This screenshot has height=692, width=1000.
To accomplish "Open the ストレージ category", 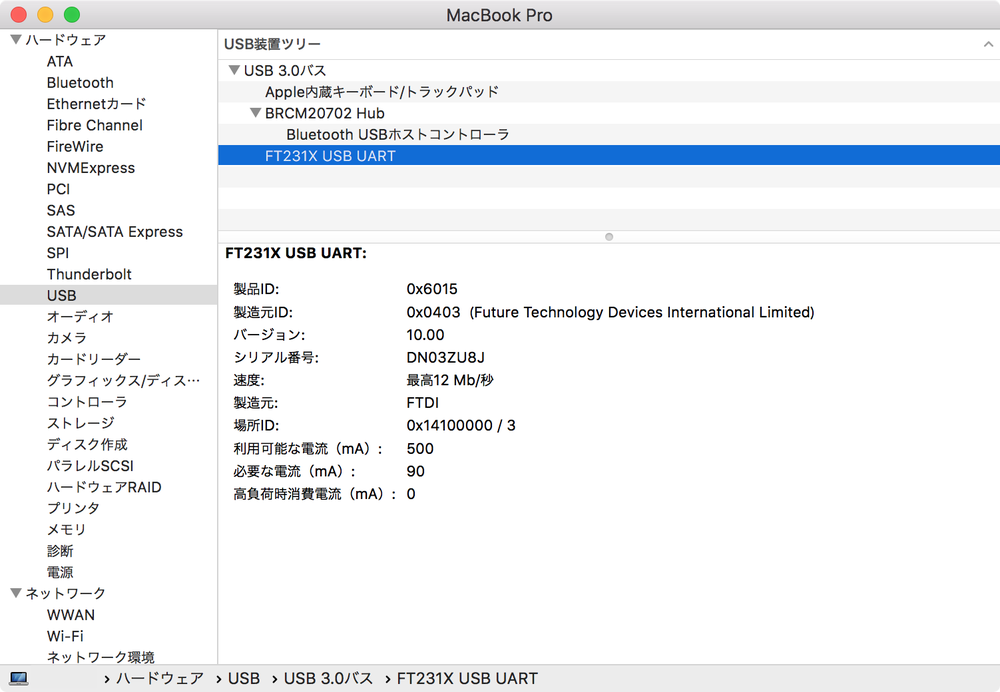I will [x=77, y=423].
